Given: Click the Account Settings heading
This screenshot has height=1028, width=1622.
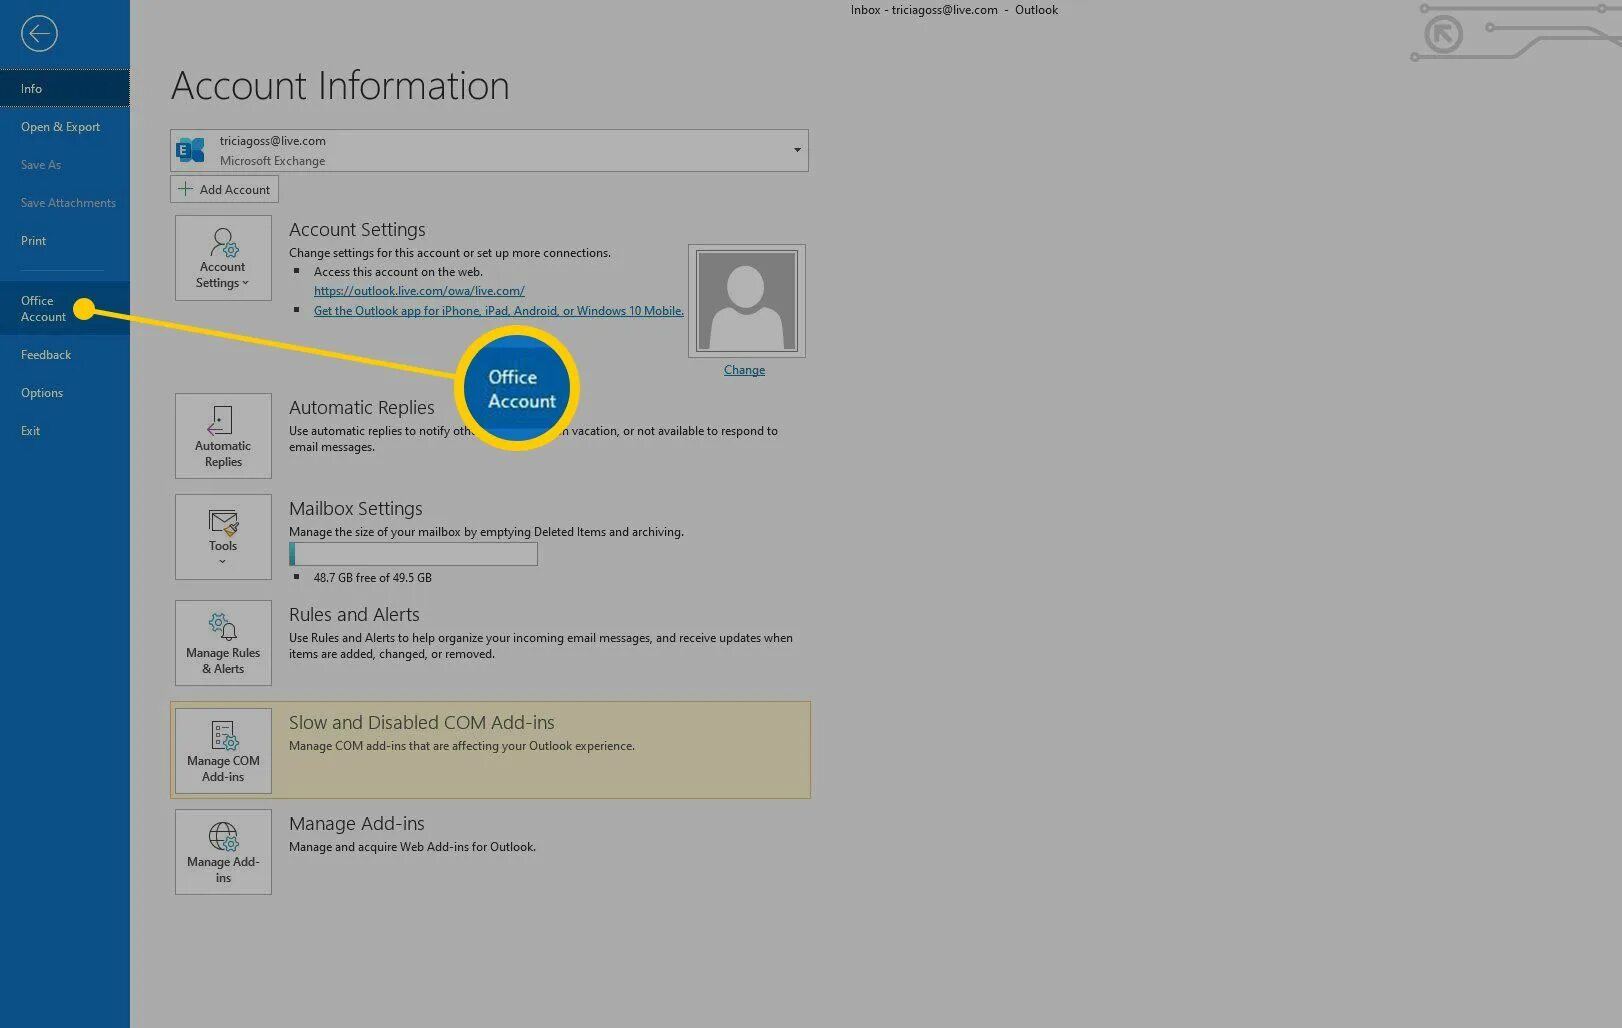Looking at the screenshot, I should coord(357,229).
